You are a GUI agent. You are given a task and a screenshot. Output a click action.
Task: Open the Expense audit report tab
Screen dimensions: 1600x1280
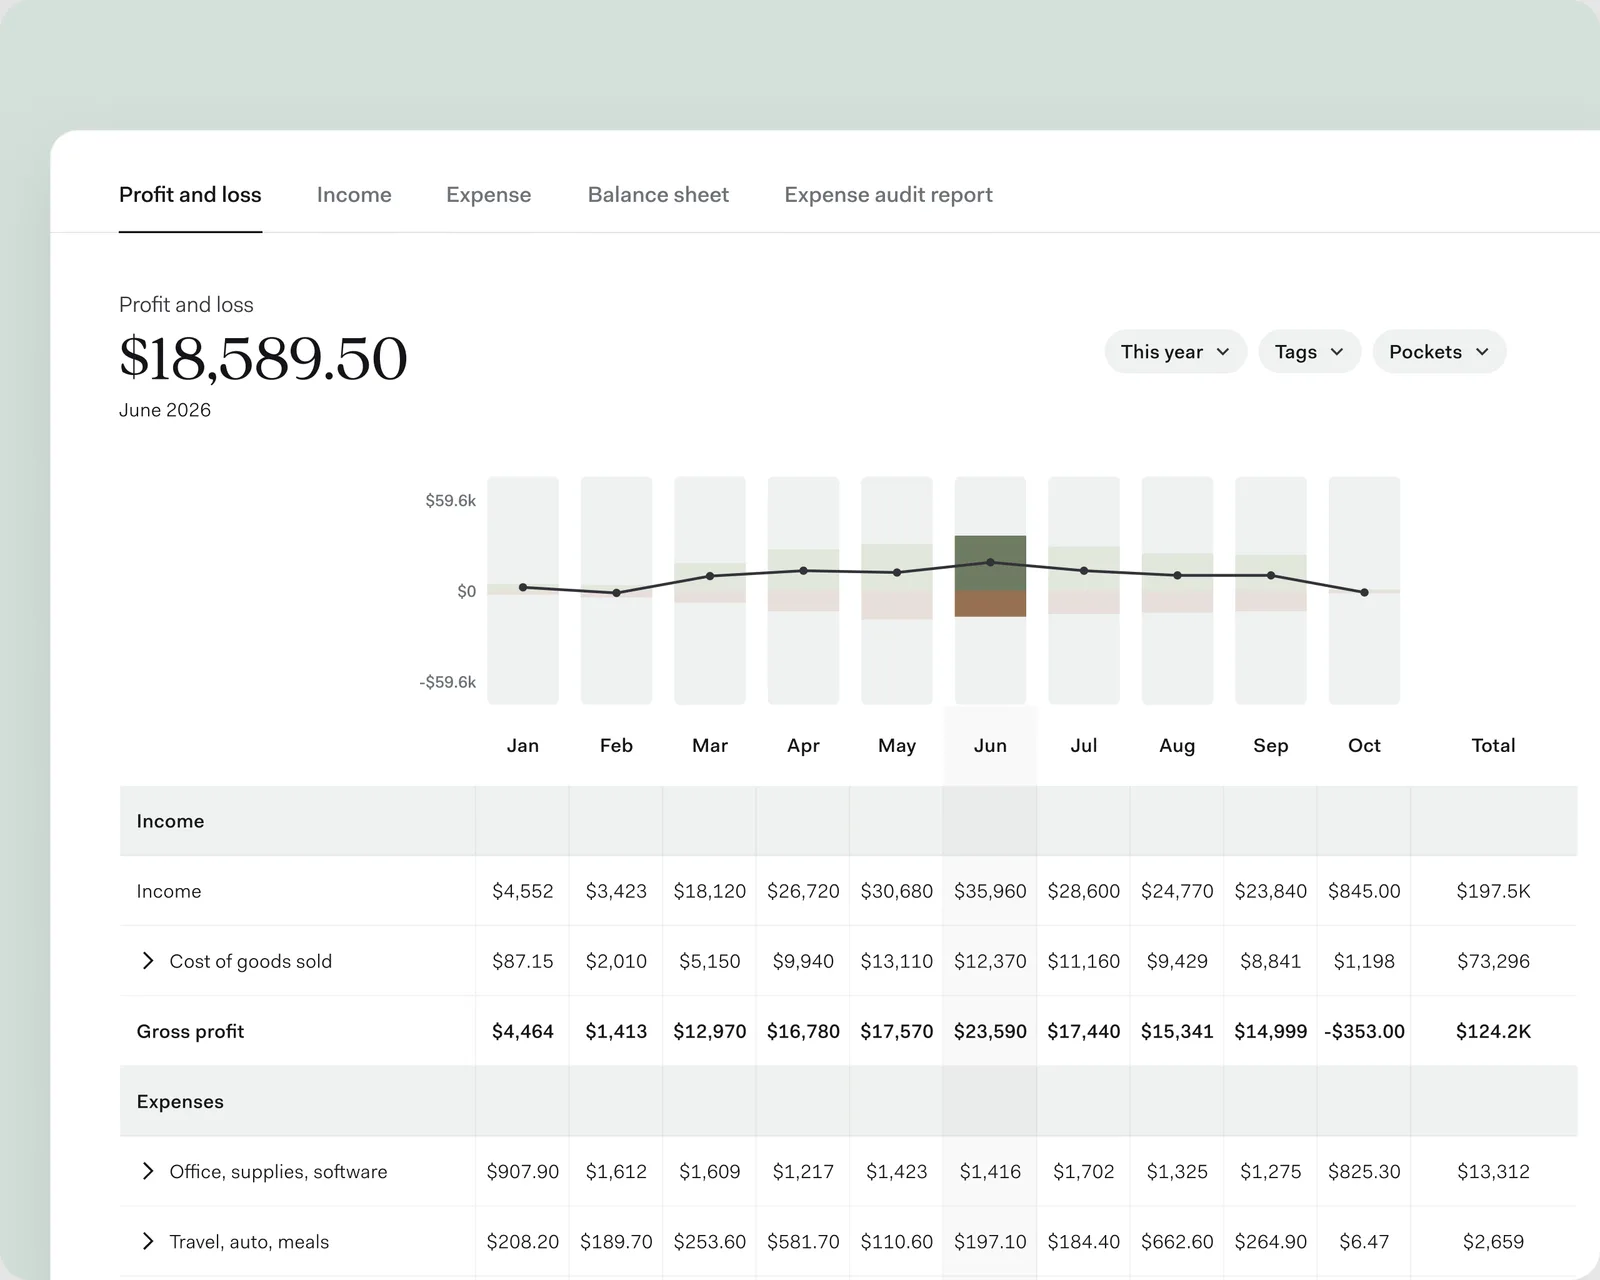pos(888,195)
